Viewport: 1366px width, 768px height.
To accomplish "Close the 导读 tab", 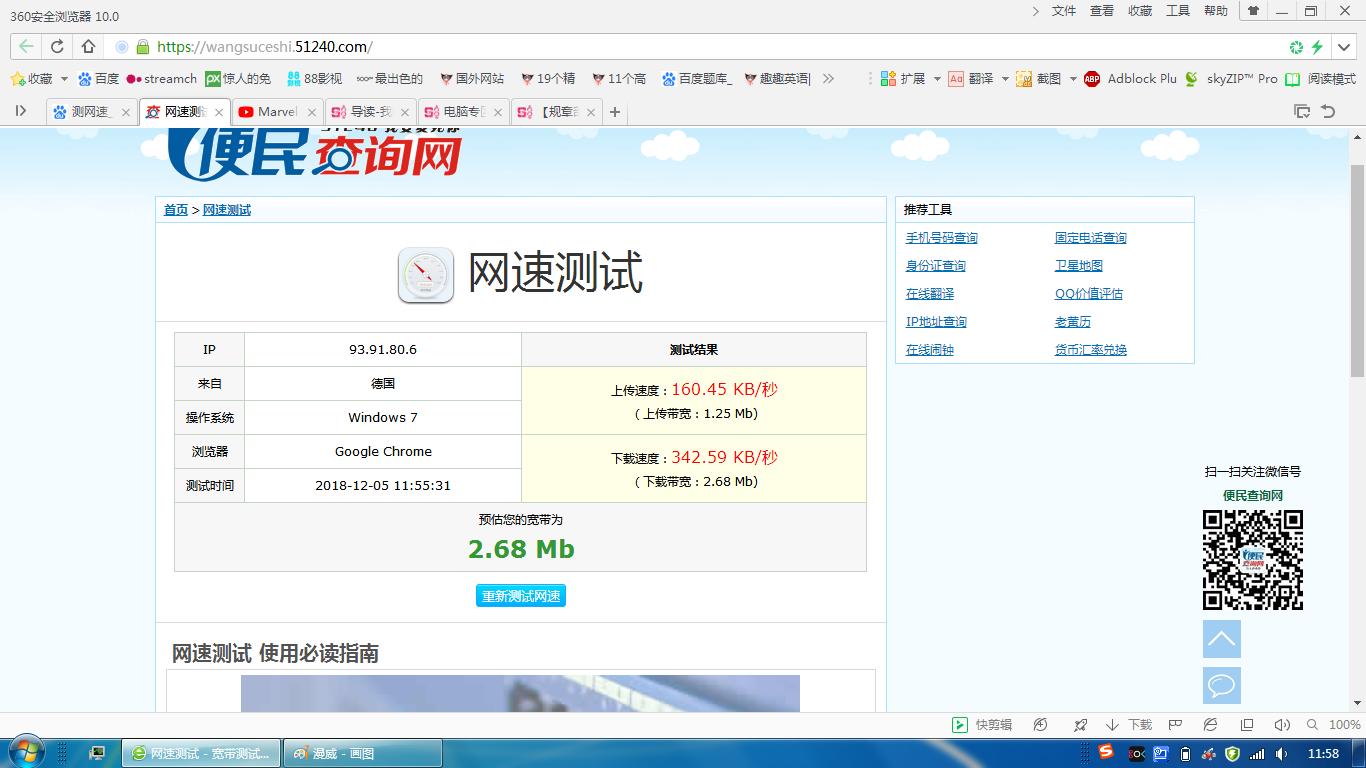I will pos(404,112).
